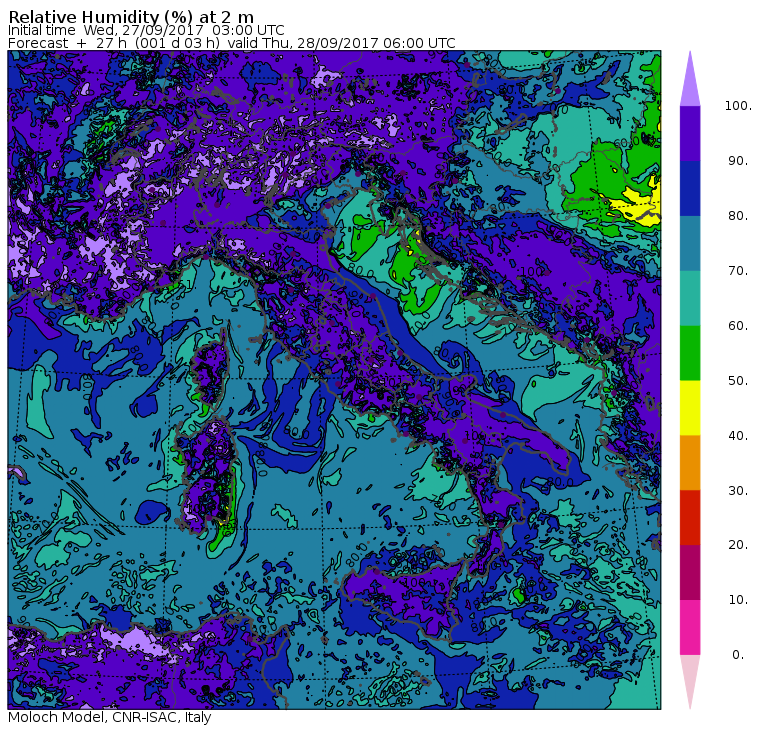Click the '70.' colorbar label
This screenshot has height=731, width=760.
coord(738,270)
